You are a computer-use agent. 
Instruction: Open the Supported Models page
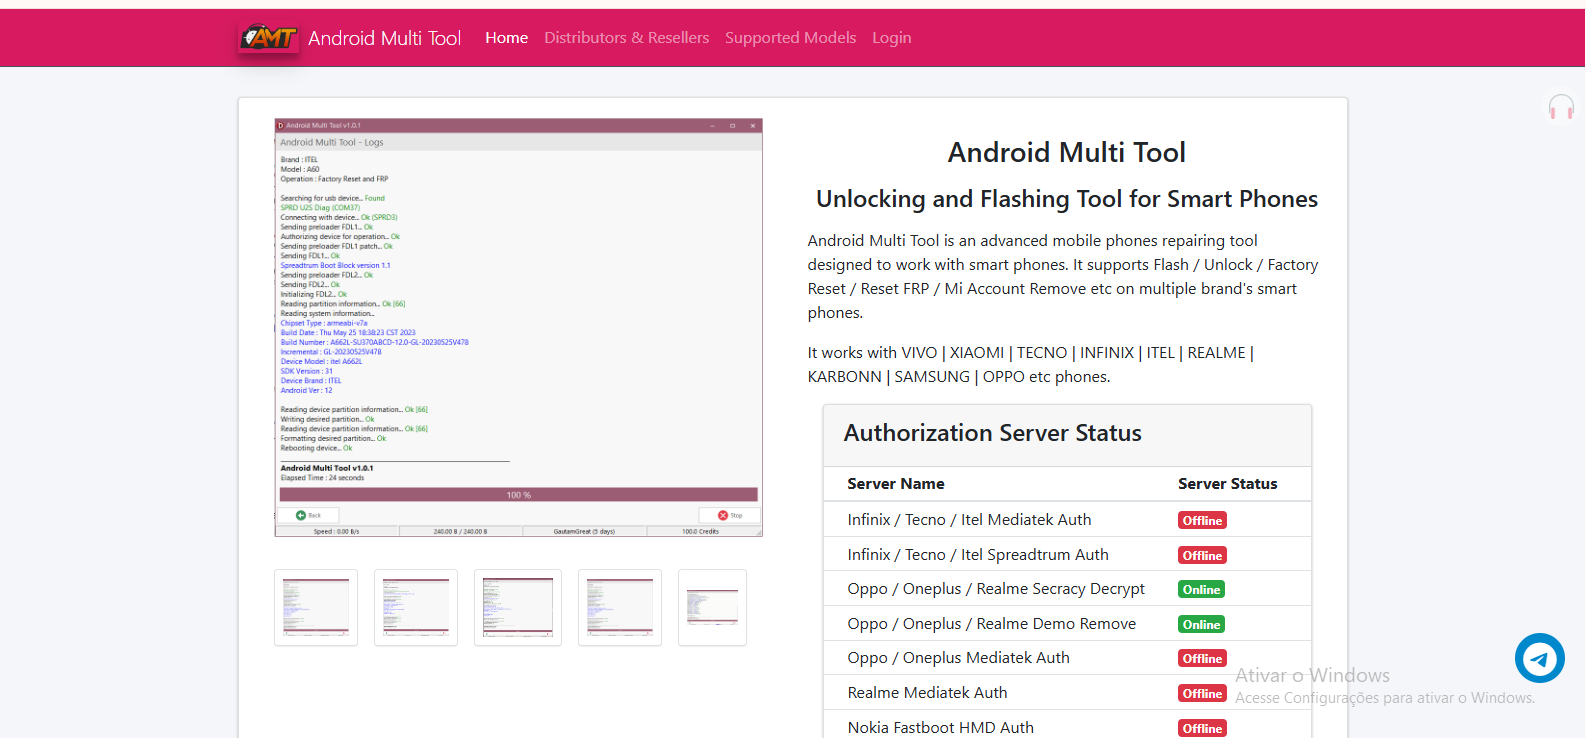click(x=791, y=38)
